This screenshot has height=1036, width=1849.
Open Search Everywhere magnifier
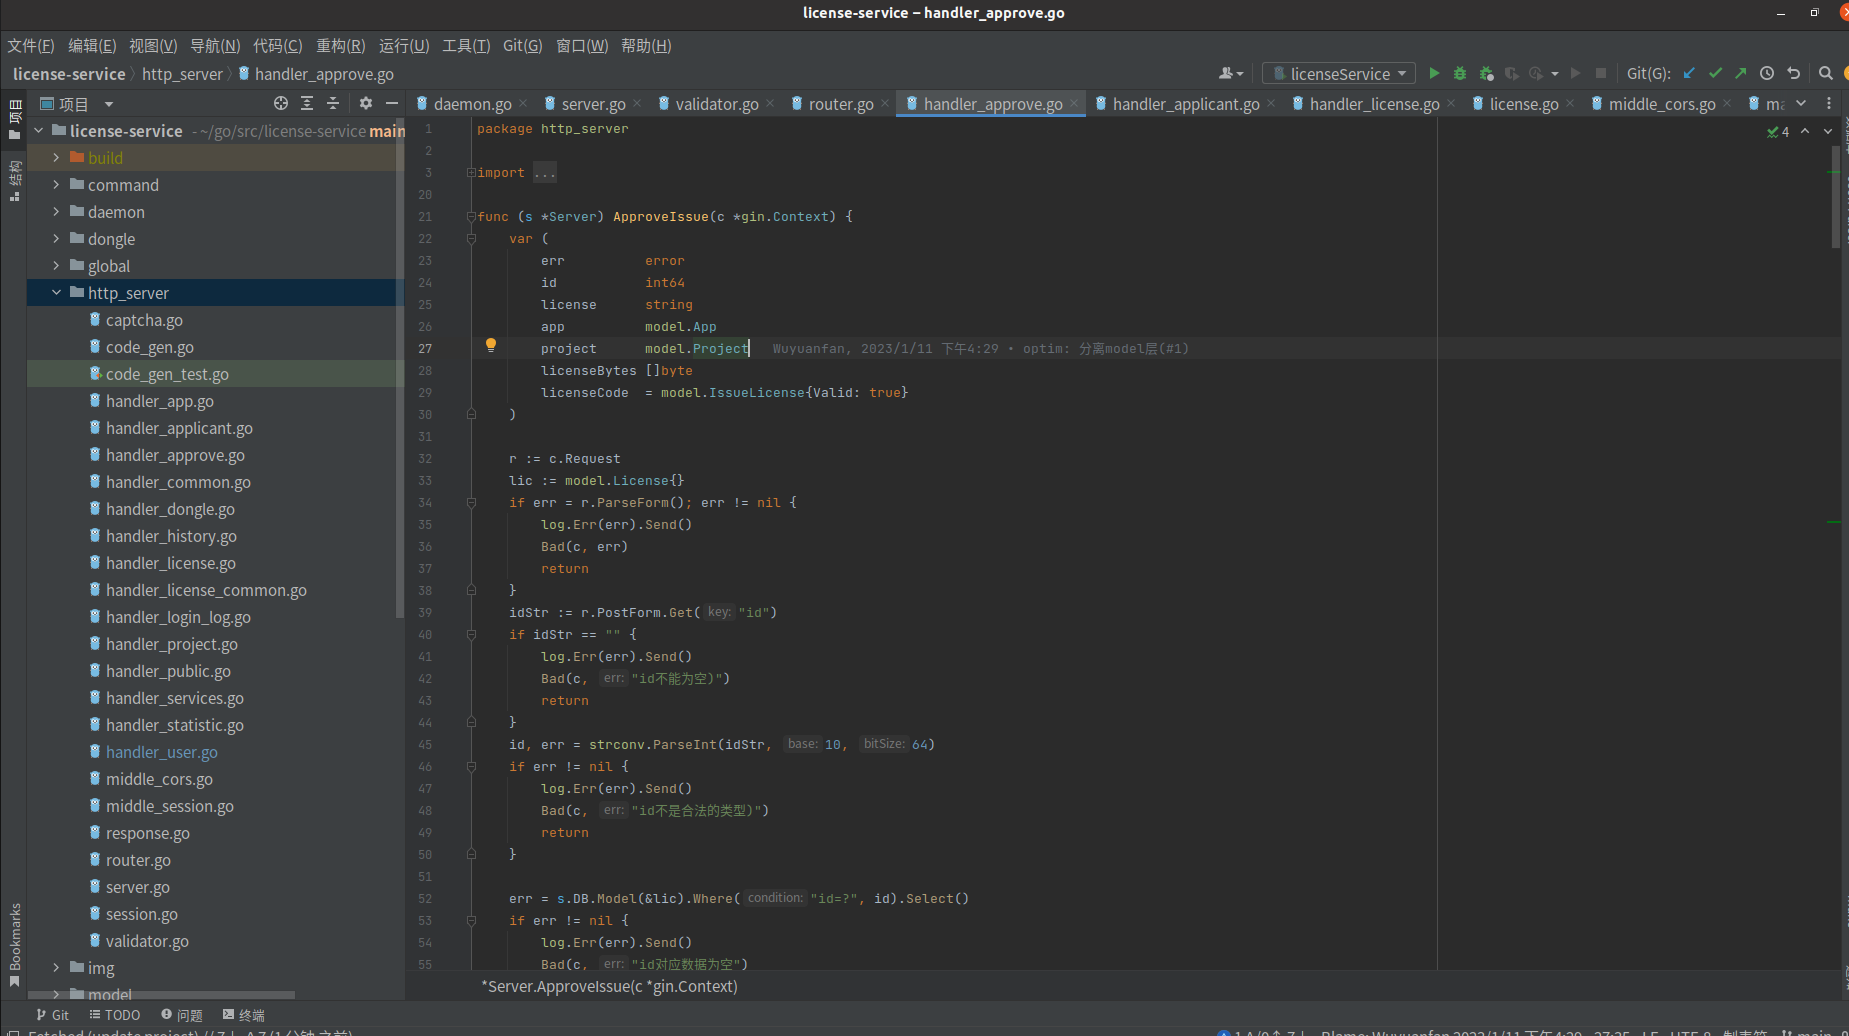pos(1825,73)
